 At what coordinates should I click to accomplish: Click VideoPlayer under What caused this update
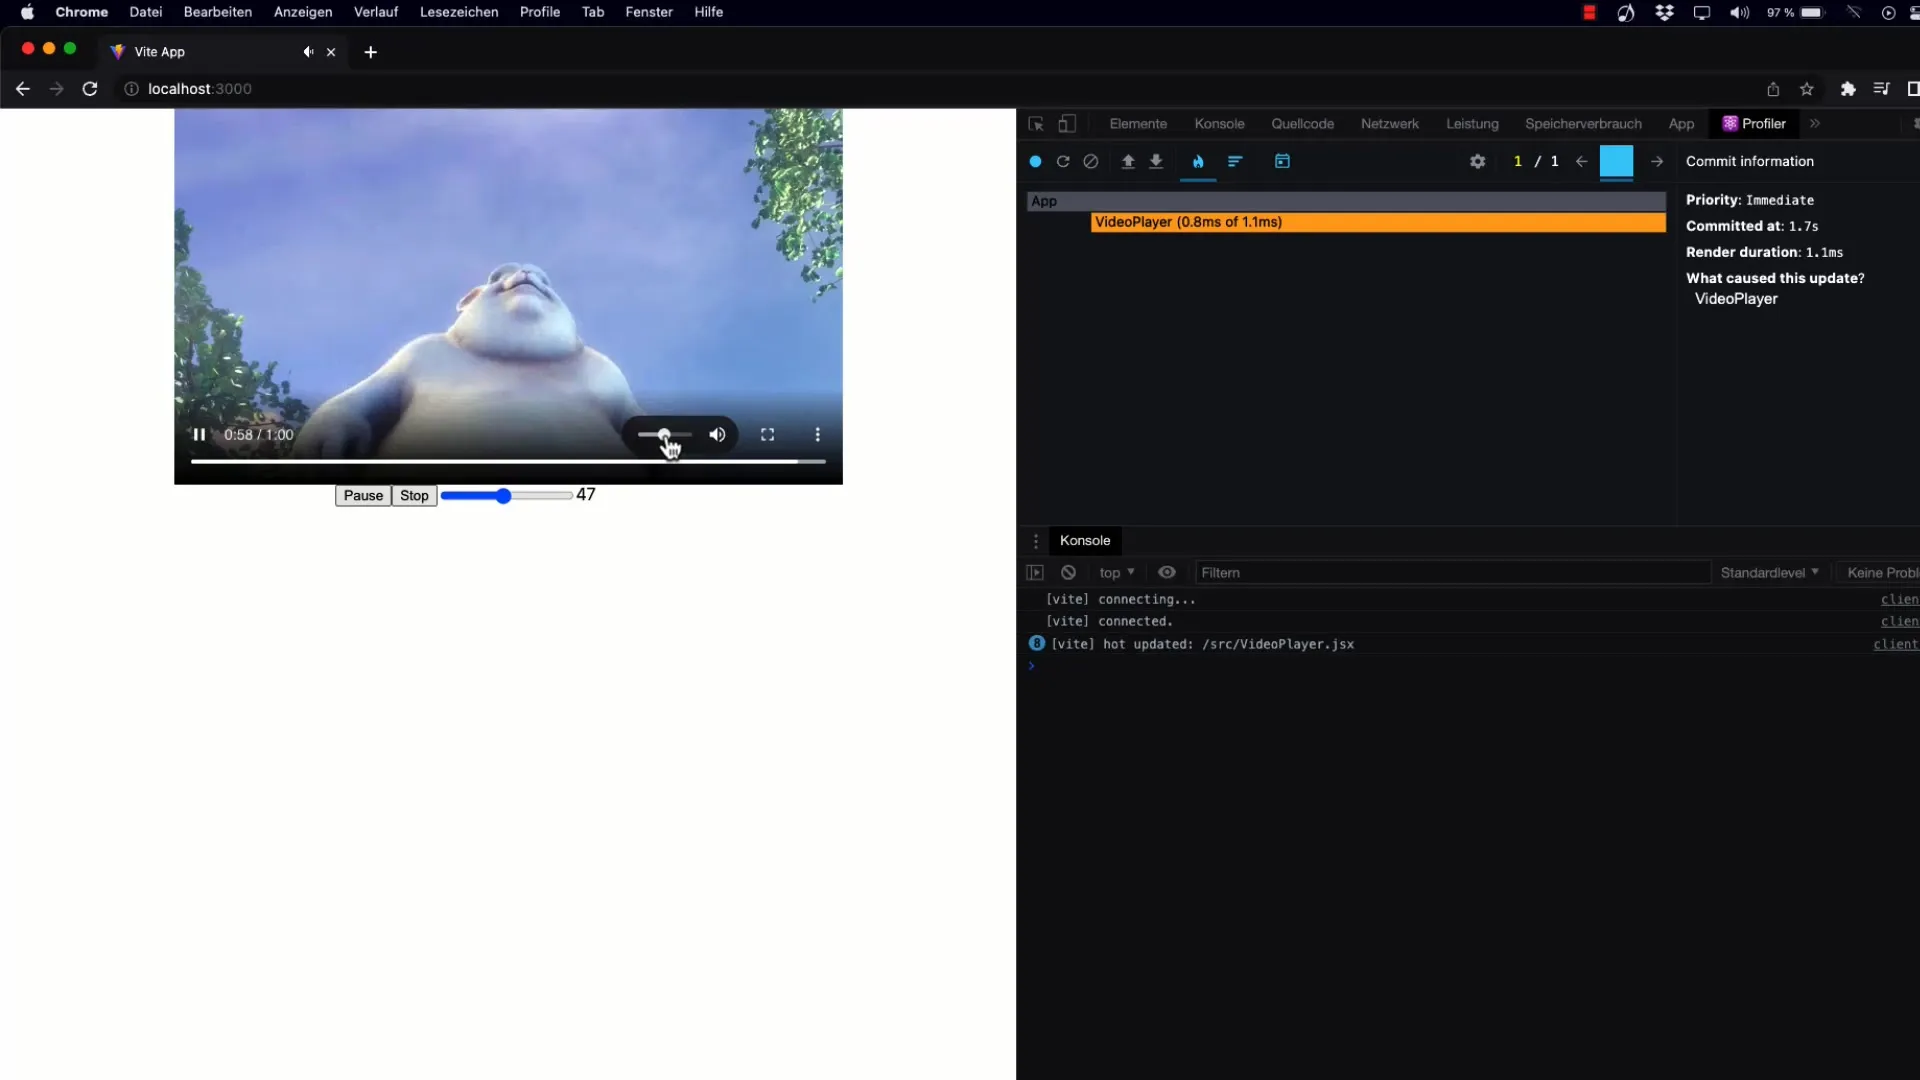pos(1736,299)
